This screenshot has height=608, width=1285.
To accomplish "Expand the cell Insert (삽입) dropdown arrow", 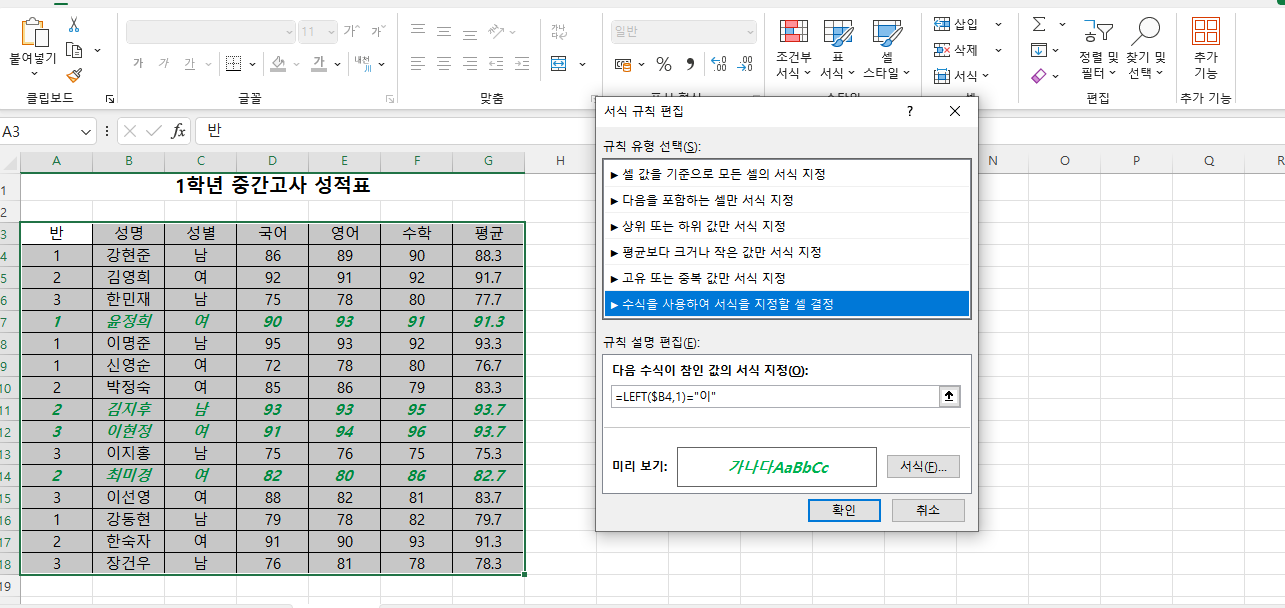I will point(987,24).
